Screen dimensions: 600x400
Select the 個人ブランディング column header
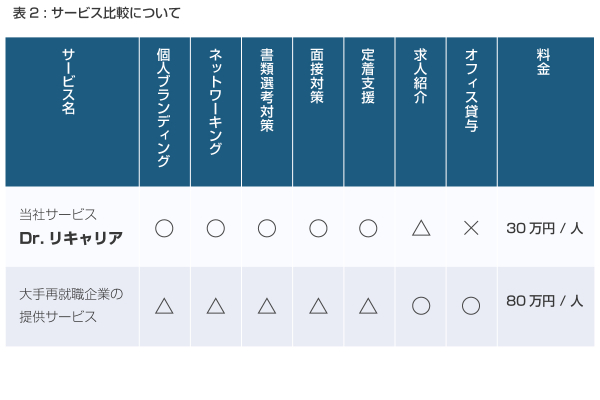[x=164, y=106]
